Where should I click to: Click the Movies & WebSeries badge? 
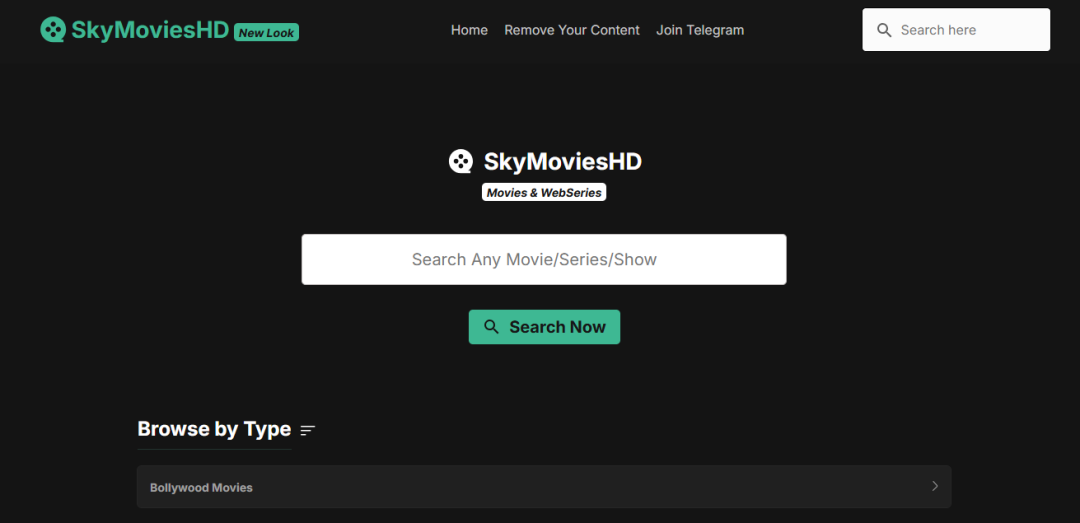click(x=543, y=193)
